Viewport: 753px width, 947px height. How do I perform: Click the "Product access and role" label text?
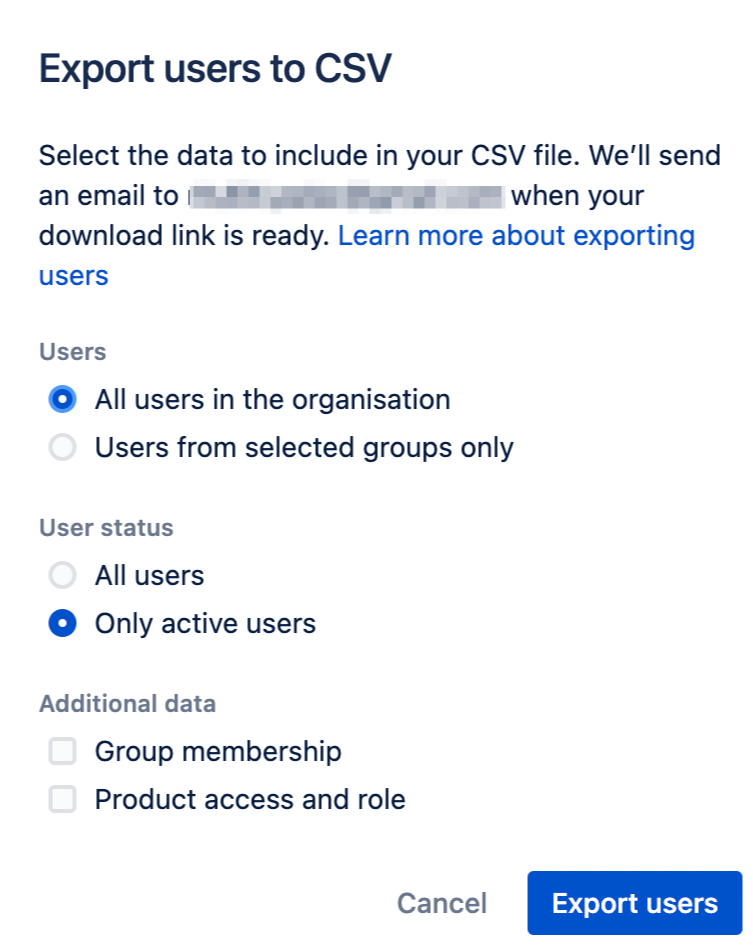[x=250, y=800]
